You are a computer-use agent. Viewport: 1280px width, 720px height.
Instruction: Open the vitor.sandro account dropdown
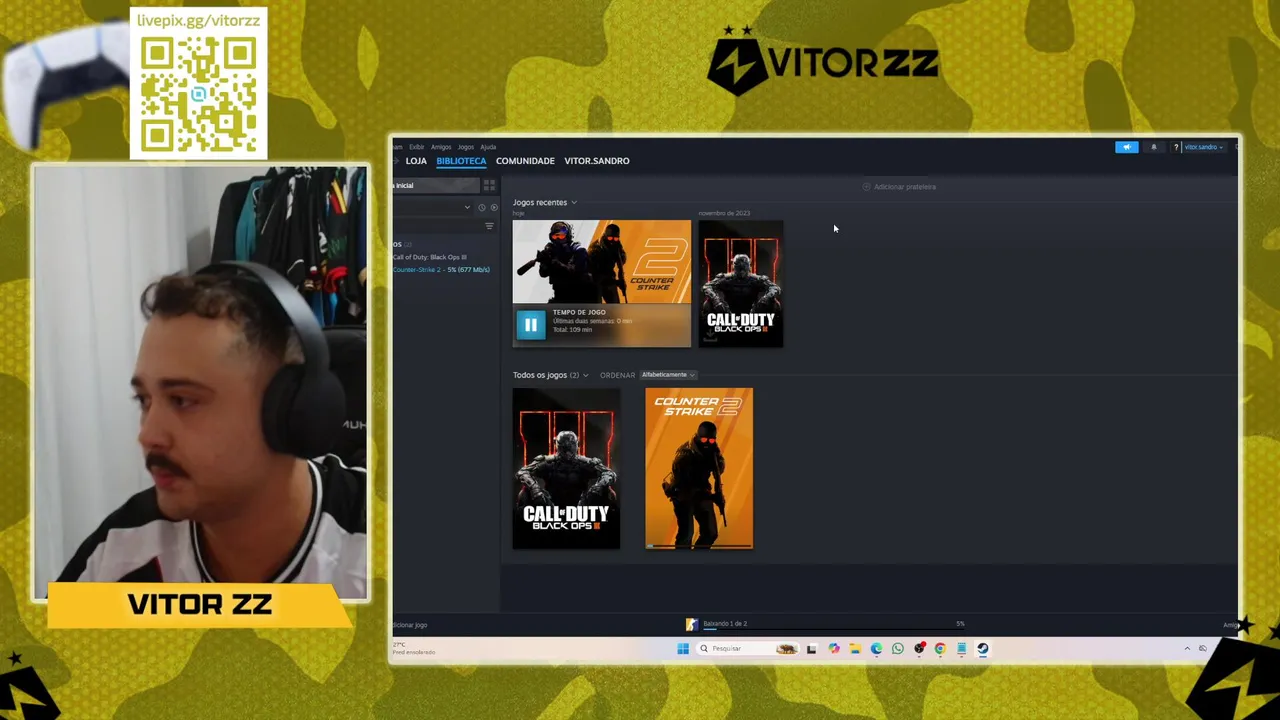[1203, 147]
